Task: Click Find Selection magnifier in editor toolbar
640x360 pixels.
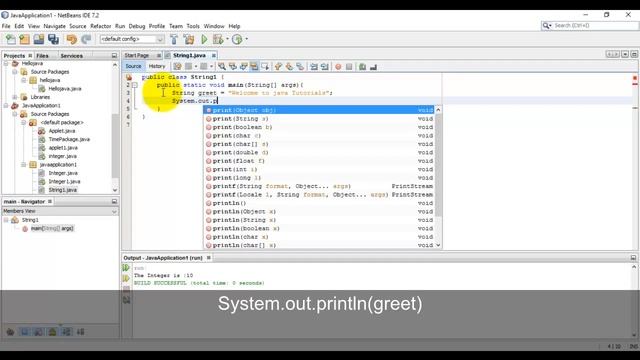Action: coord(222,67)
